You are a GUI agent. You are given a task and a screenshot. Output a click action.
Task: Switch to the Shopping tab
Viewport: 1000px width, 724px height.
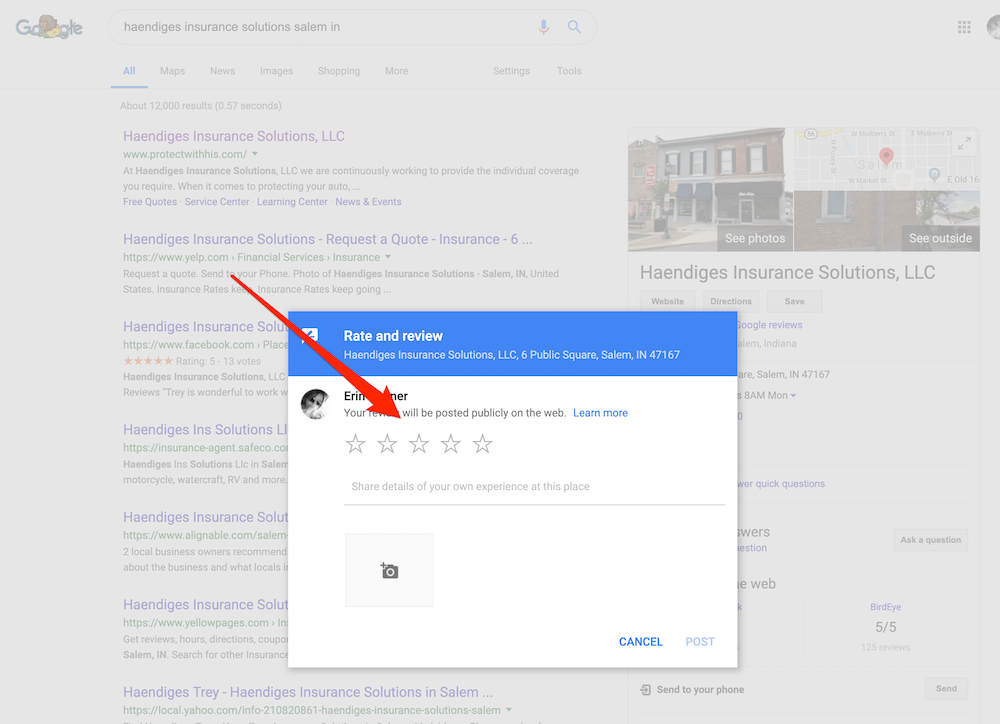[x=339, y=71]
